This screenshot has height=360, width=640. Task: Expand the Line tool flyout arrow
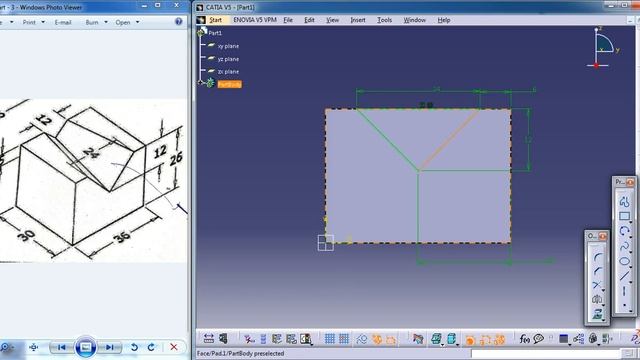(631, 282)
